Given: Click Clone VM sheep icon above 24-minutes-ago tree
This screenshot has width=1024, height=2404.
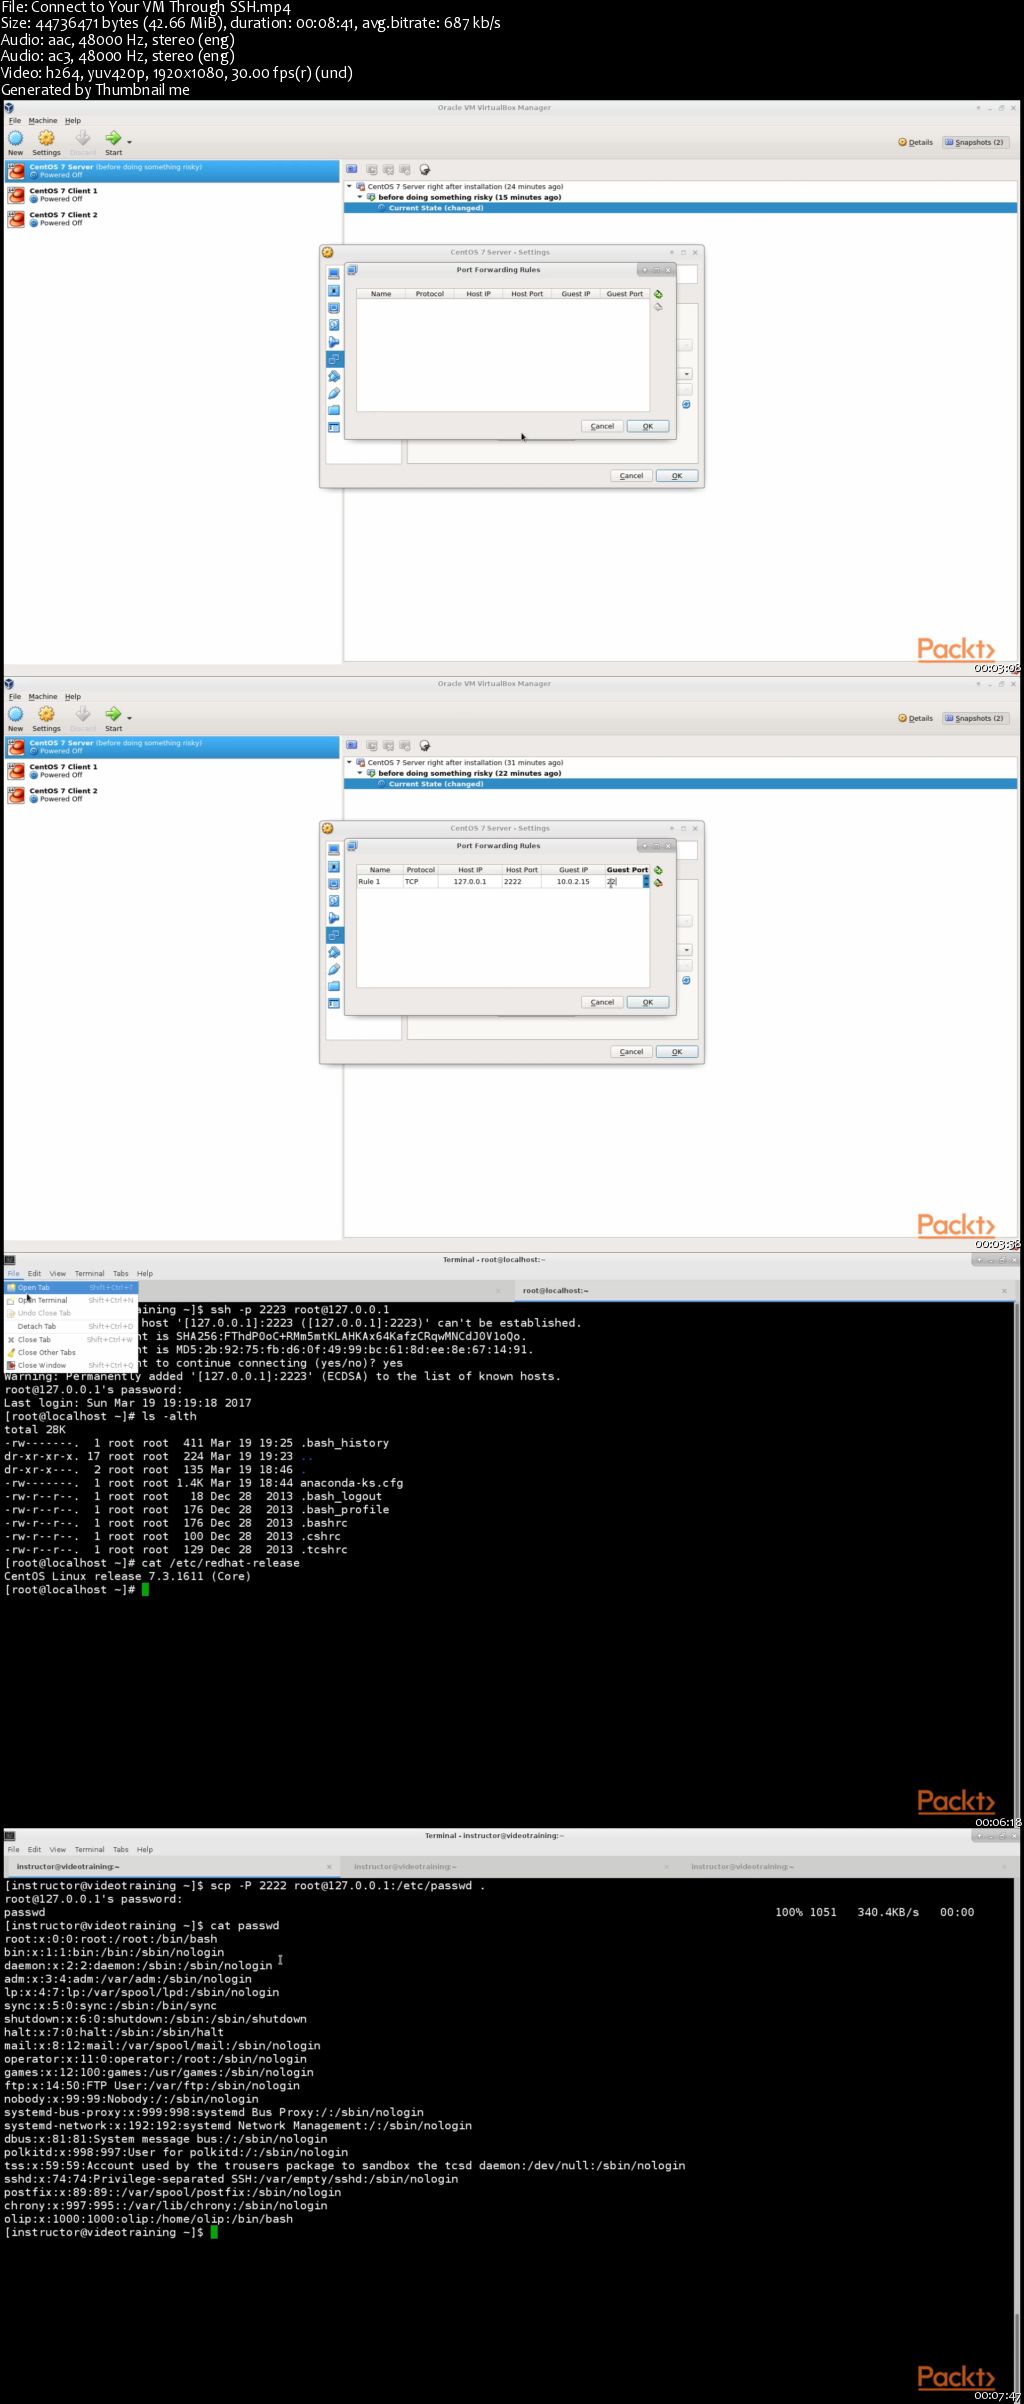Looking at the screenshot, I should pos(424,169).
